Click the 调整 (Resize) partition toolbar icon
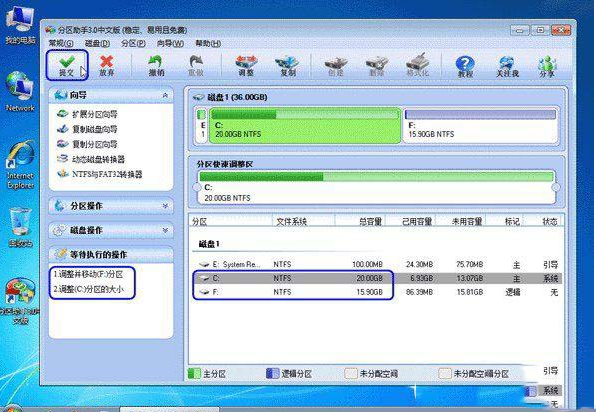 [x=246, y=65]
